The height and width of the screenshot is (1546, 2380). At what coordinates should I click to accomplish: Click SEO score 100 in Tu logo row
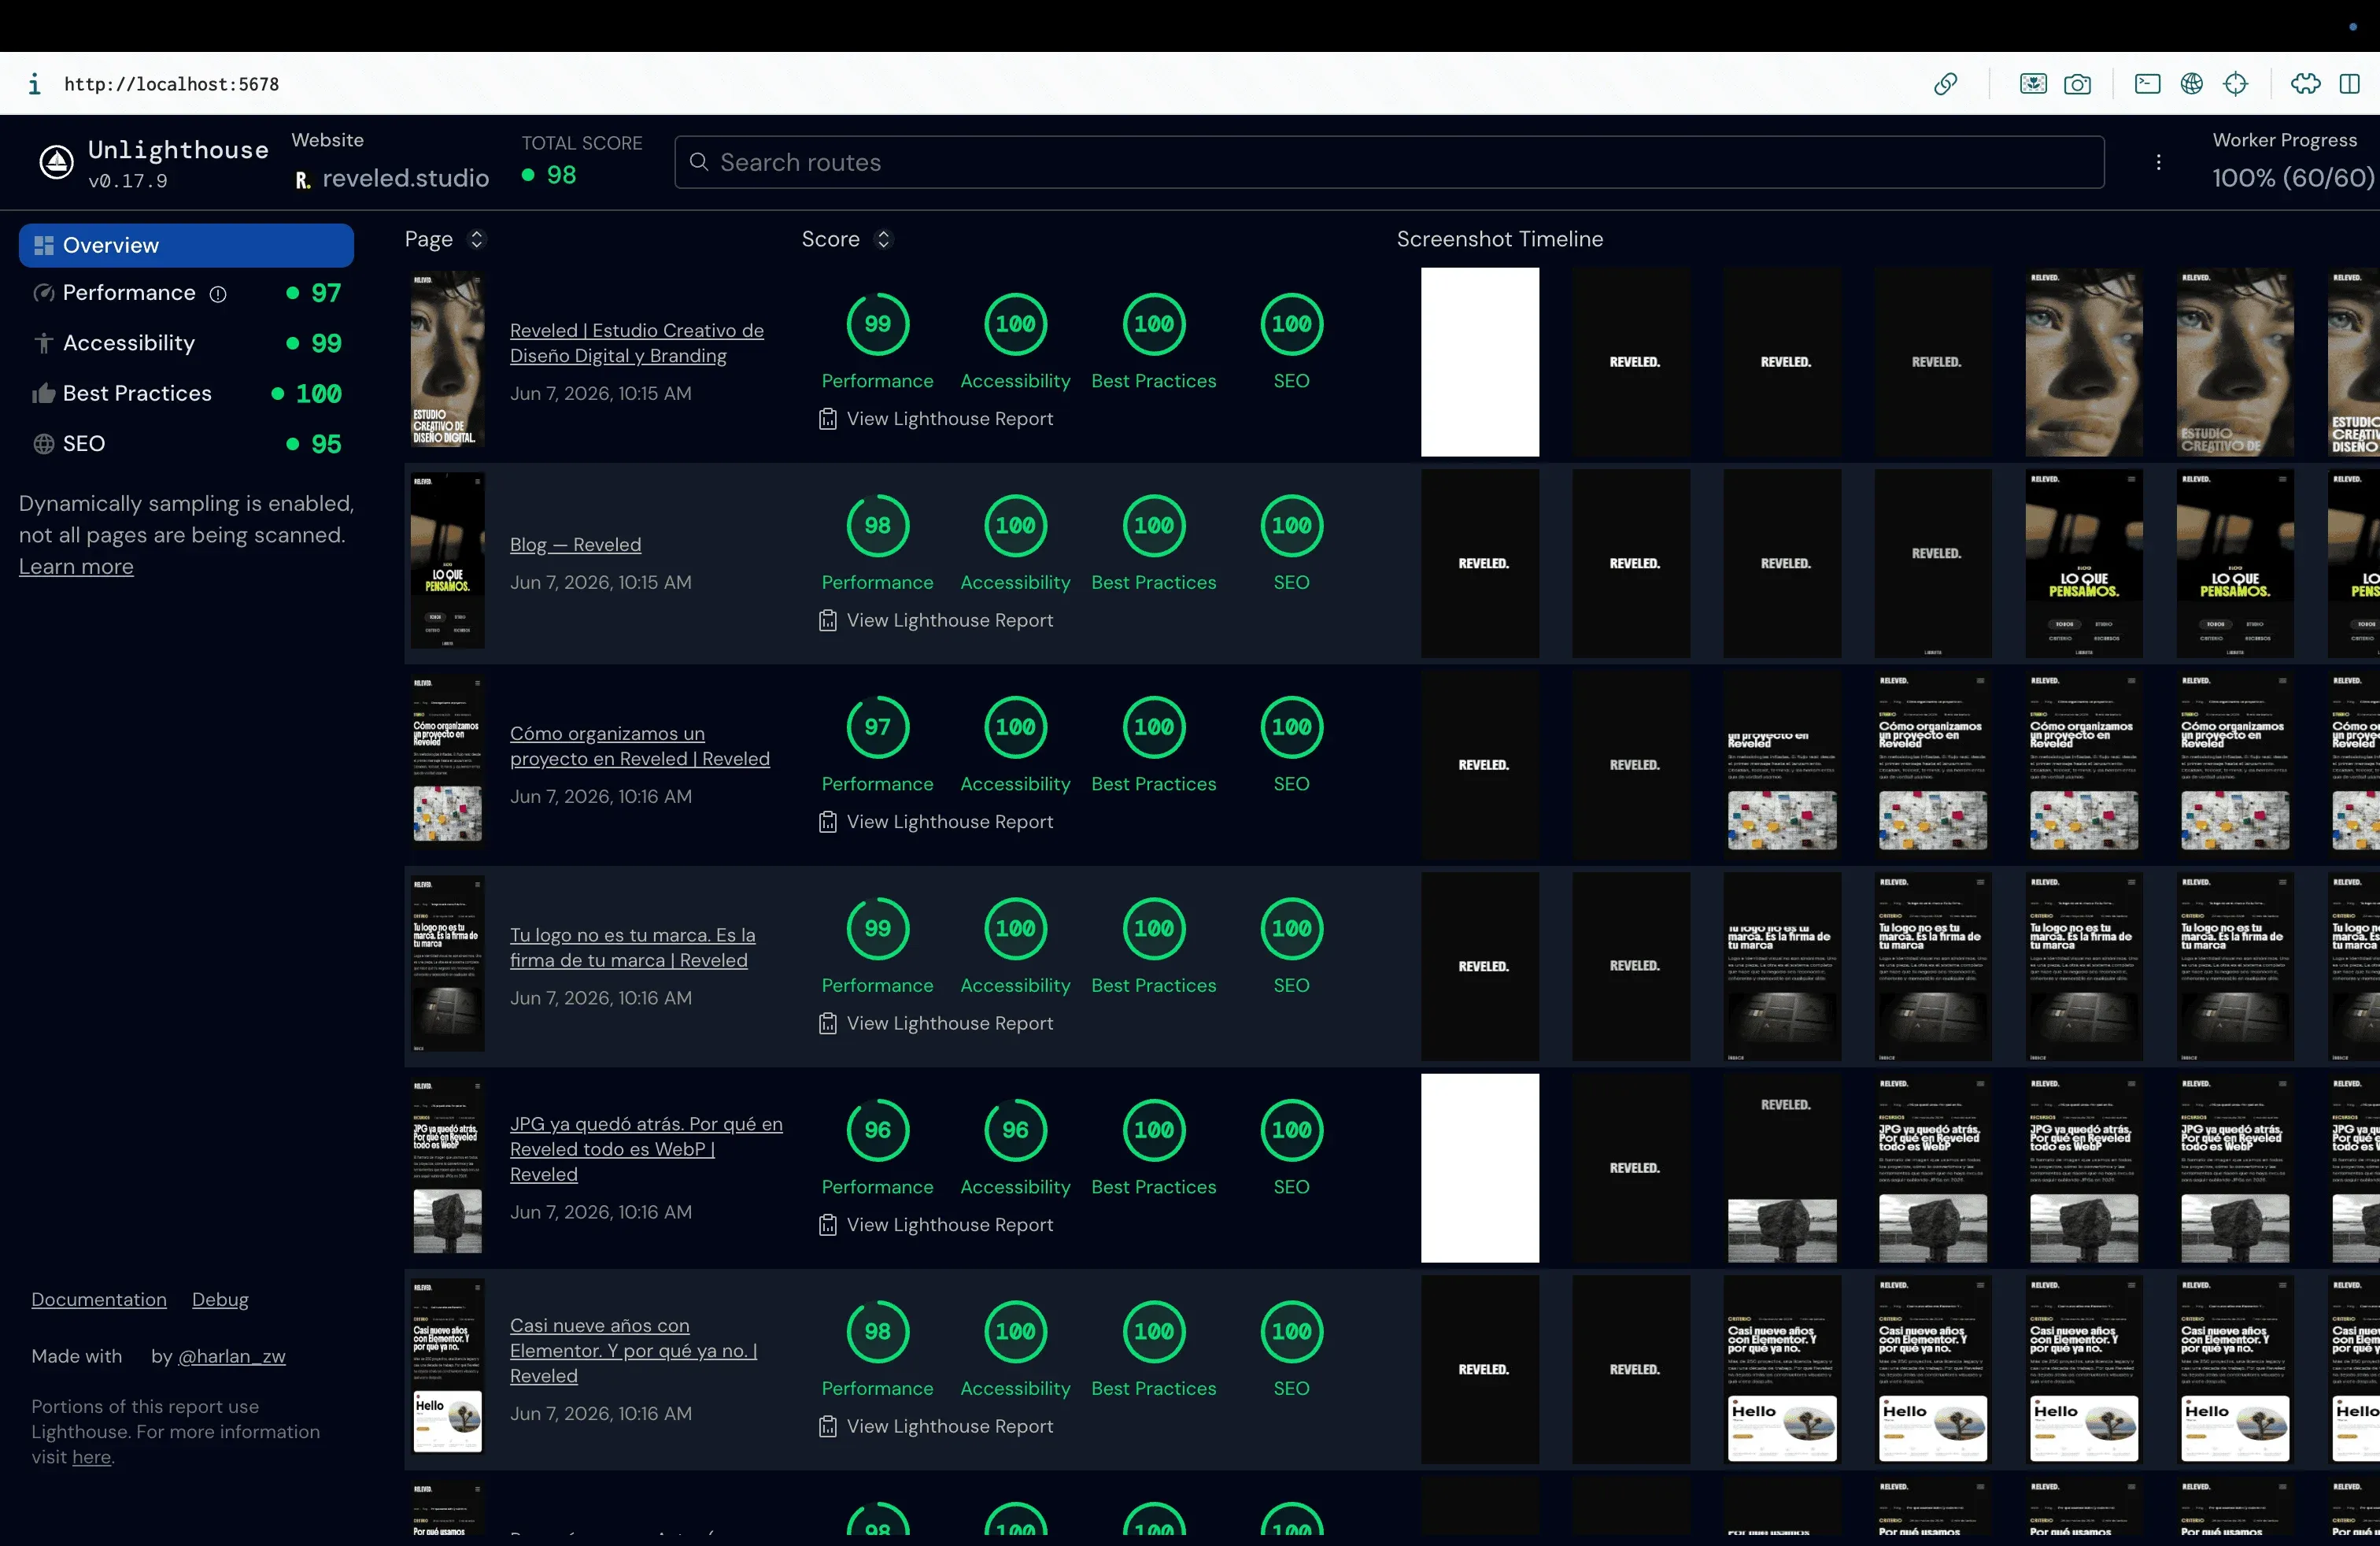tap(1291, 929)
